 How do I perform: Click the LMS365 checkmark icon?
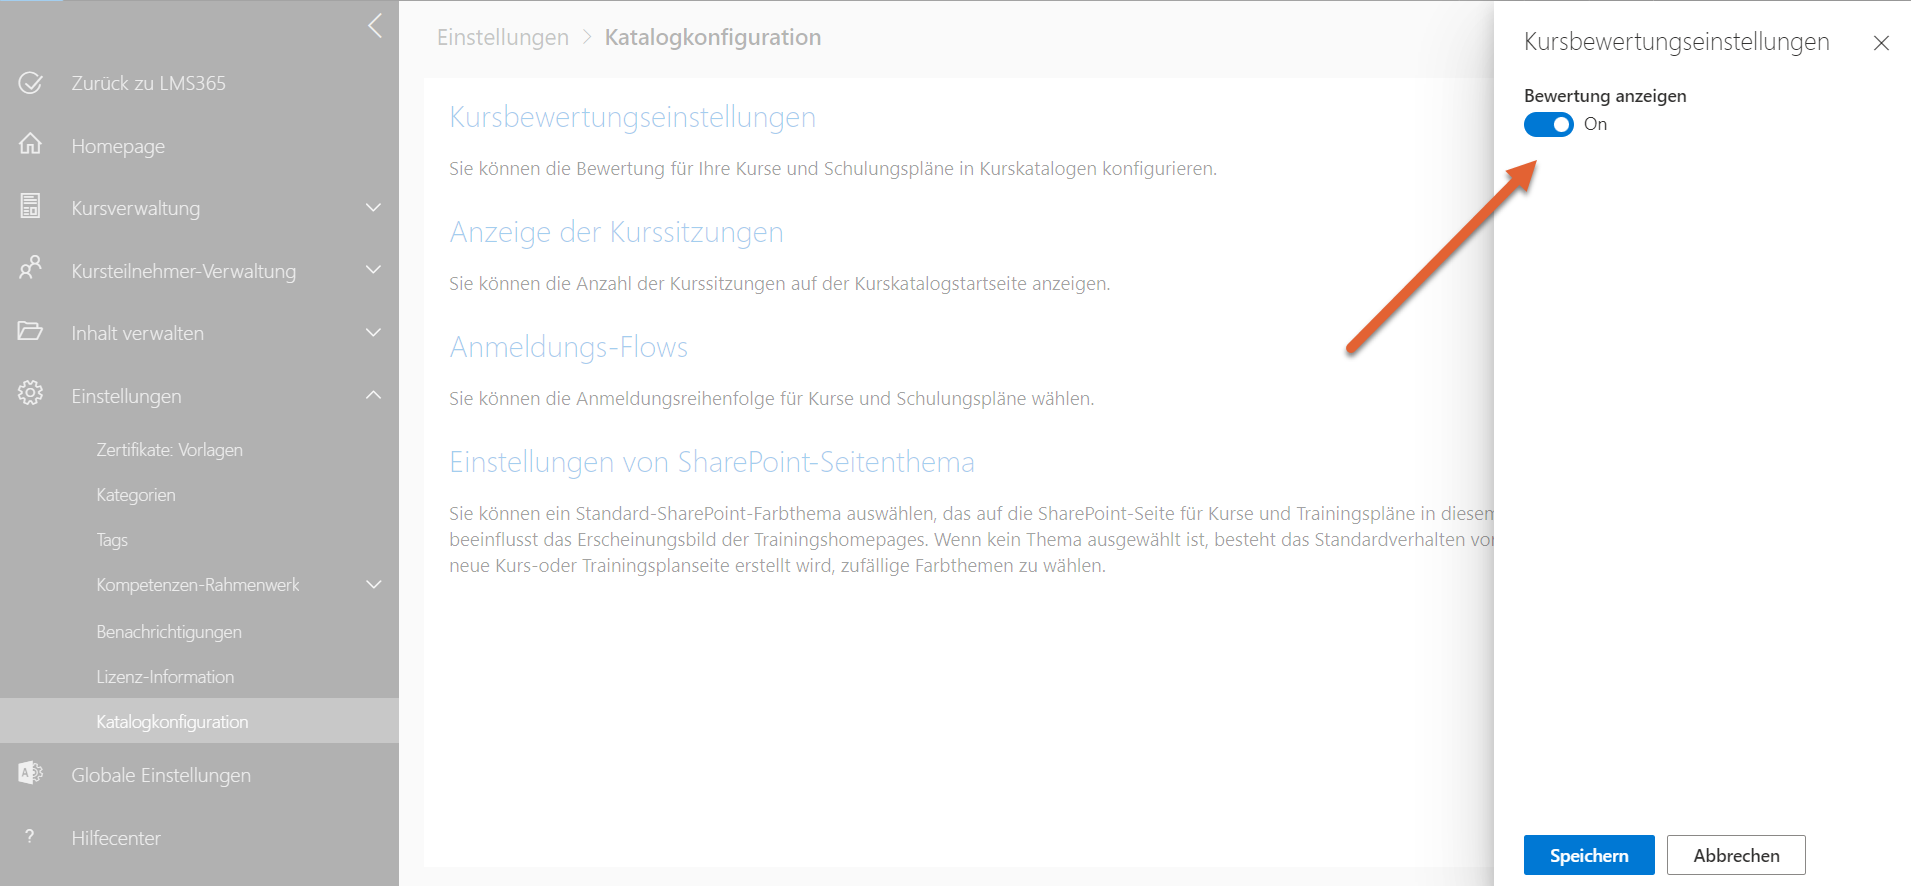31,83
